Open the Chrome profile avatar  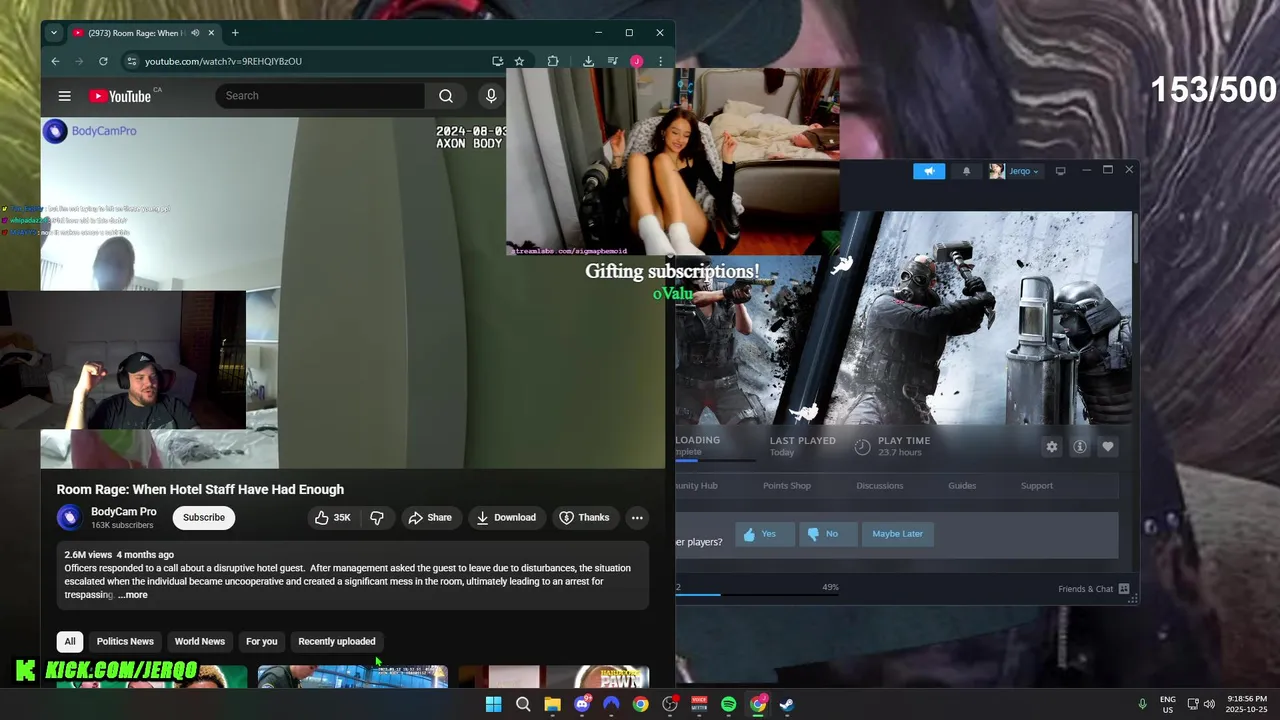coord(636,61)
